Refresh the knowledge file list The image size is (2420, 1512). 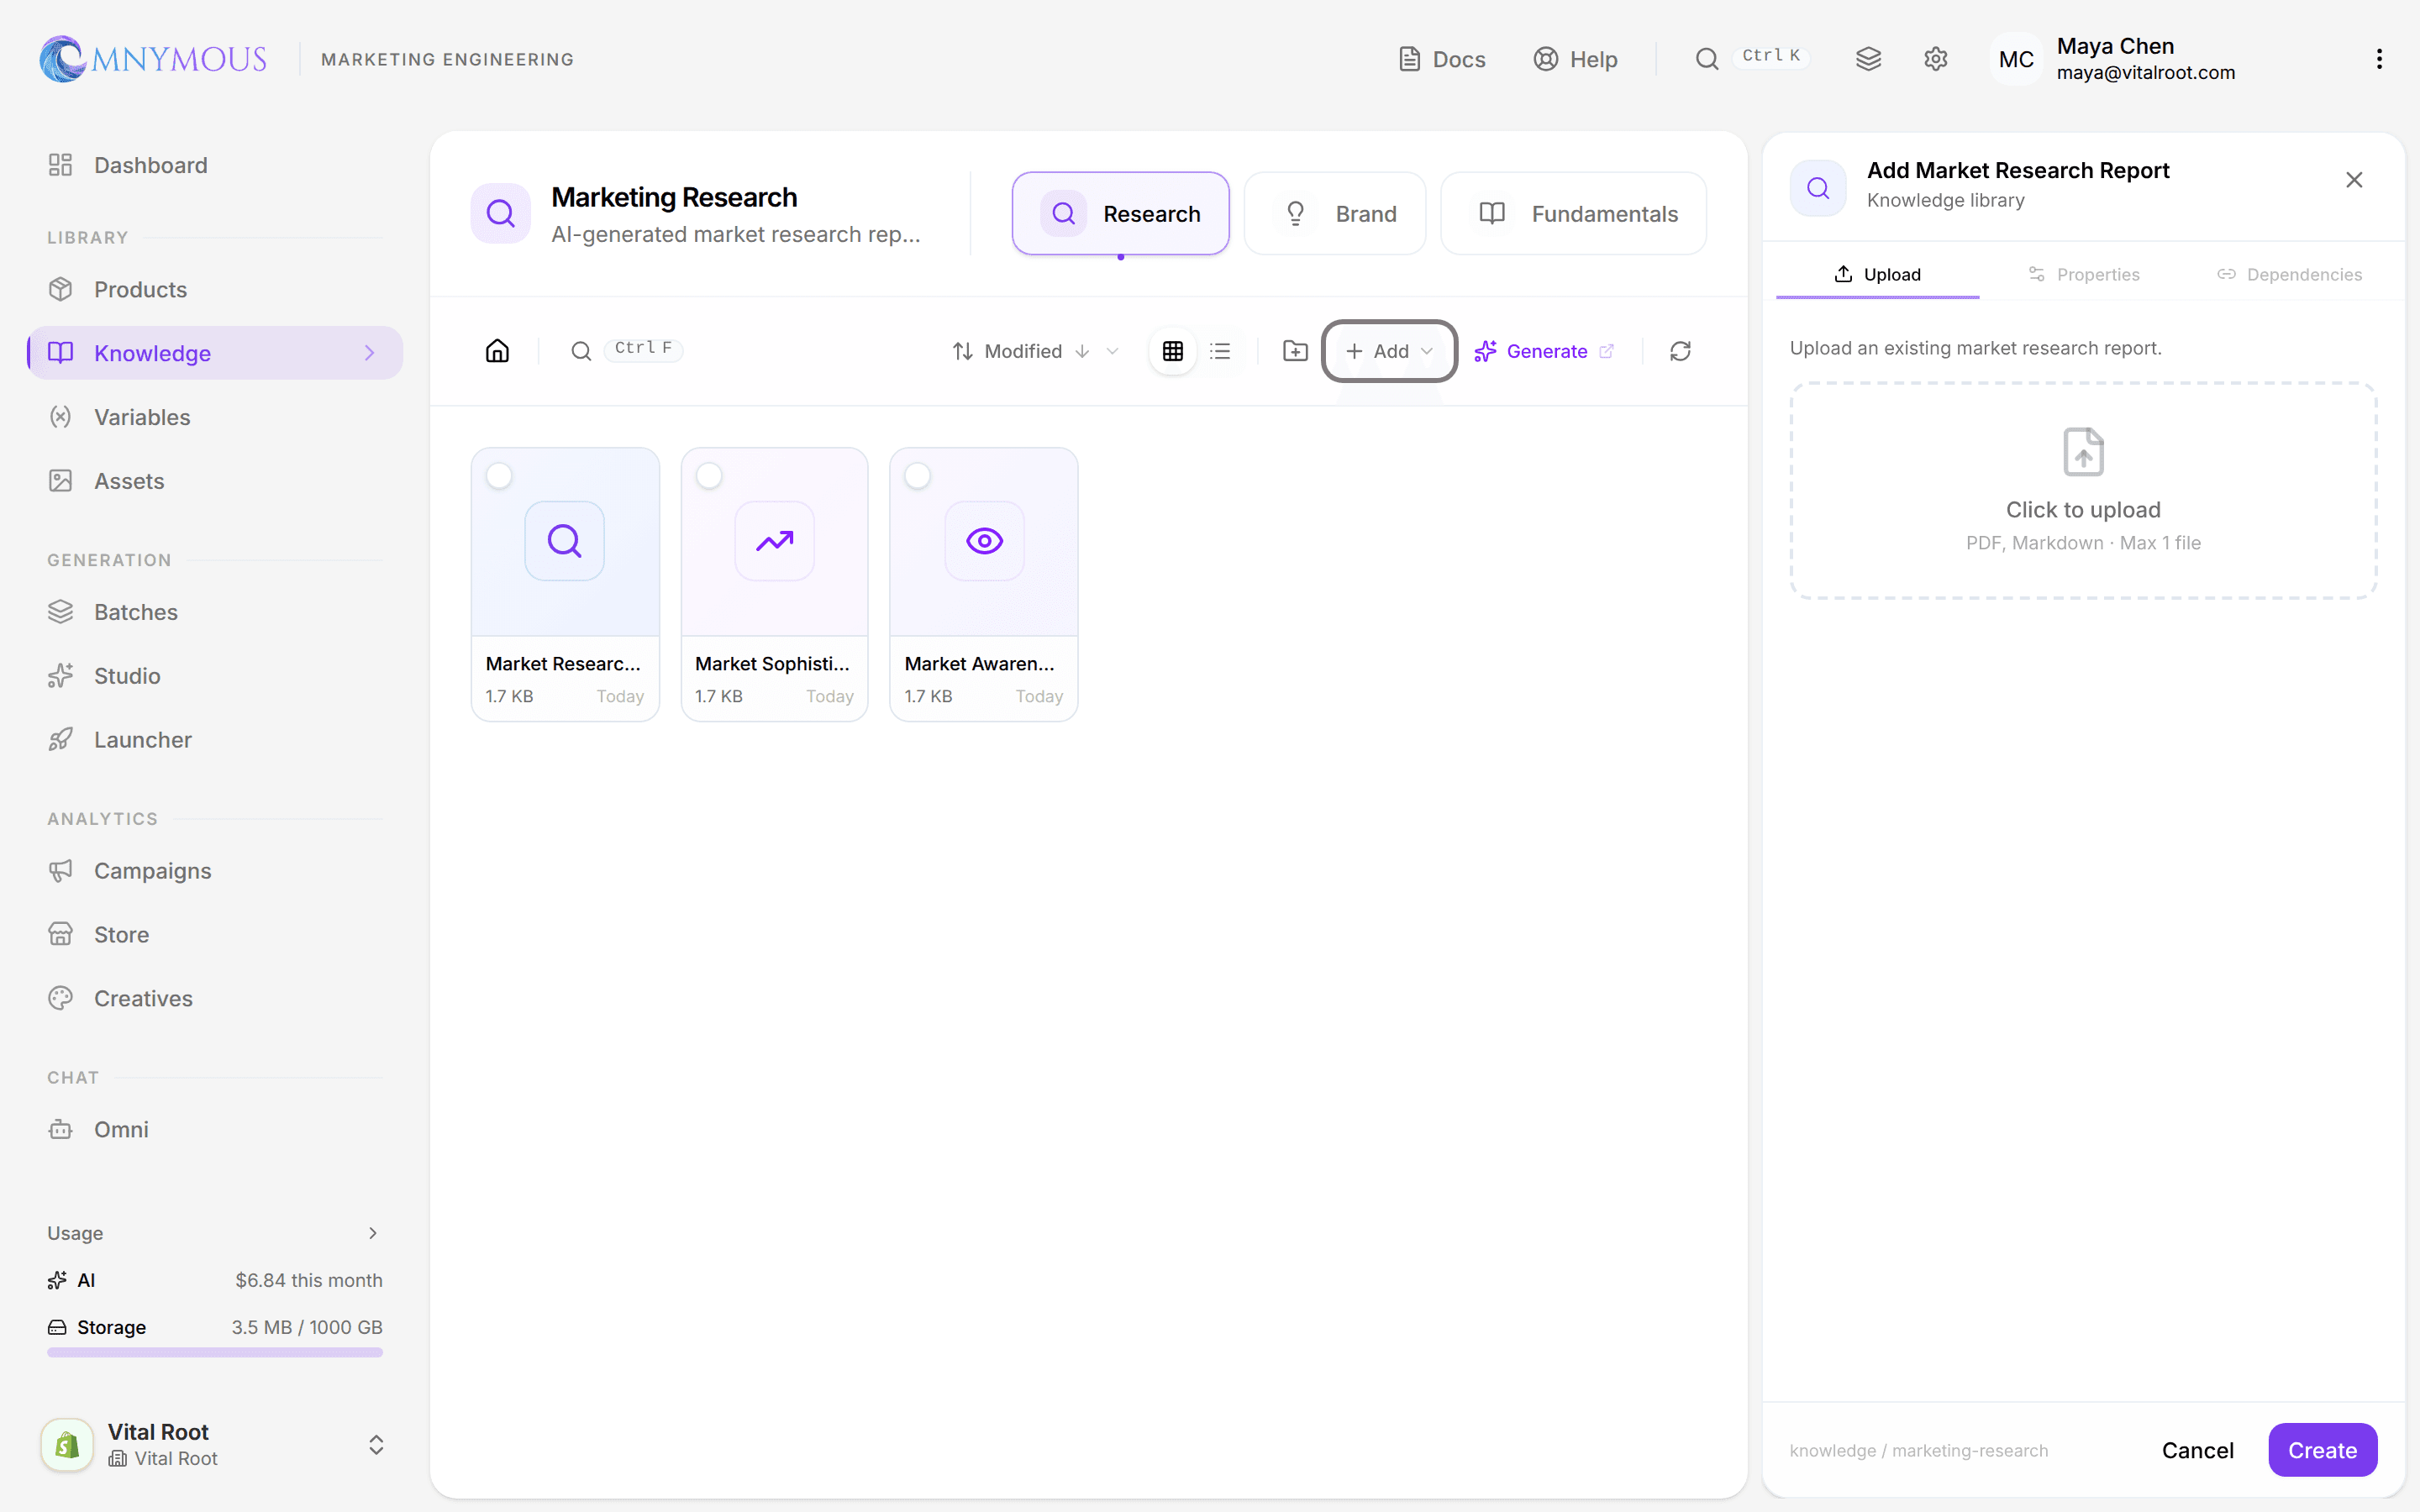coord(1680,351)
